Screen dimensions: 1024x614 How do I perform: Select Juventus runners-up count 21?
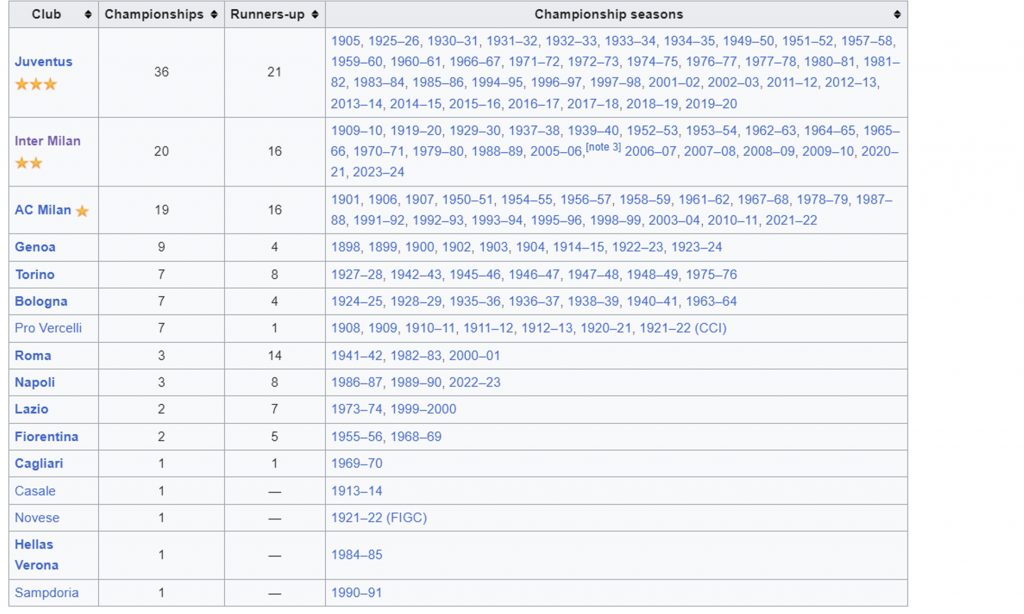[274, 72]
